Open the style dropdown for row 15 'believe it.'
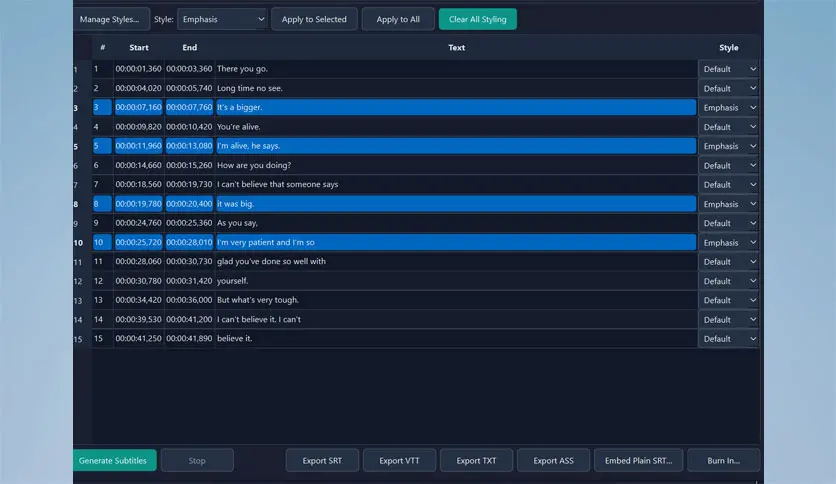 [729, 339]
